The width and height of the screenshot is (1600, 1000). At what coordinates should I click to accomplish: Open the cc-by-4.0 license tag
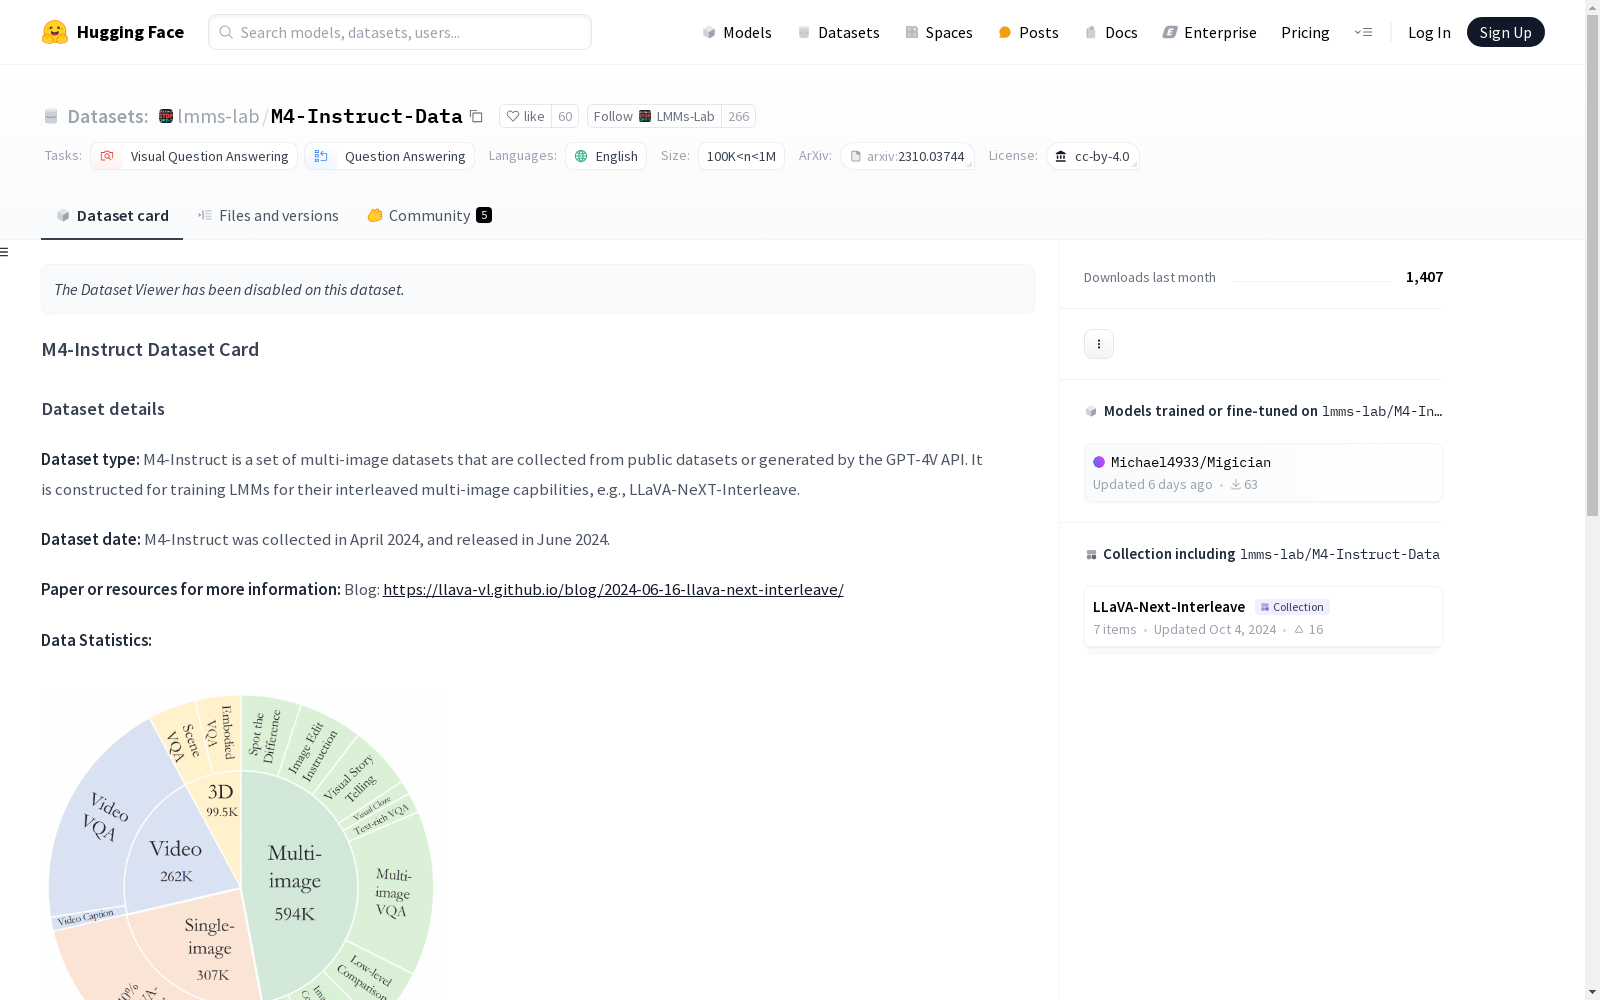1093,156
